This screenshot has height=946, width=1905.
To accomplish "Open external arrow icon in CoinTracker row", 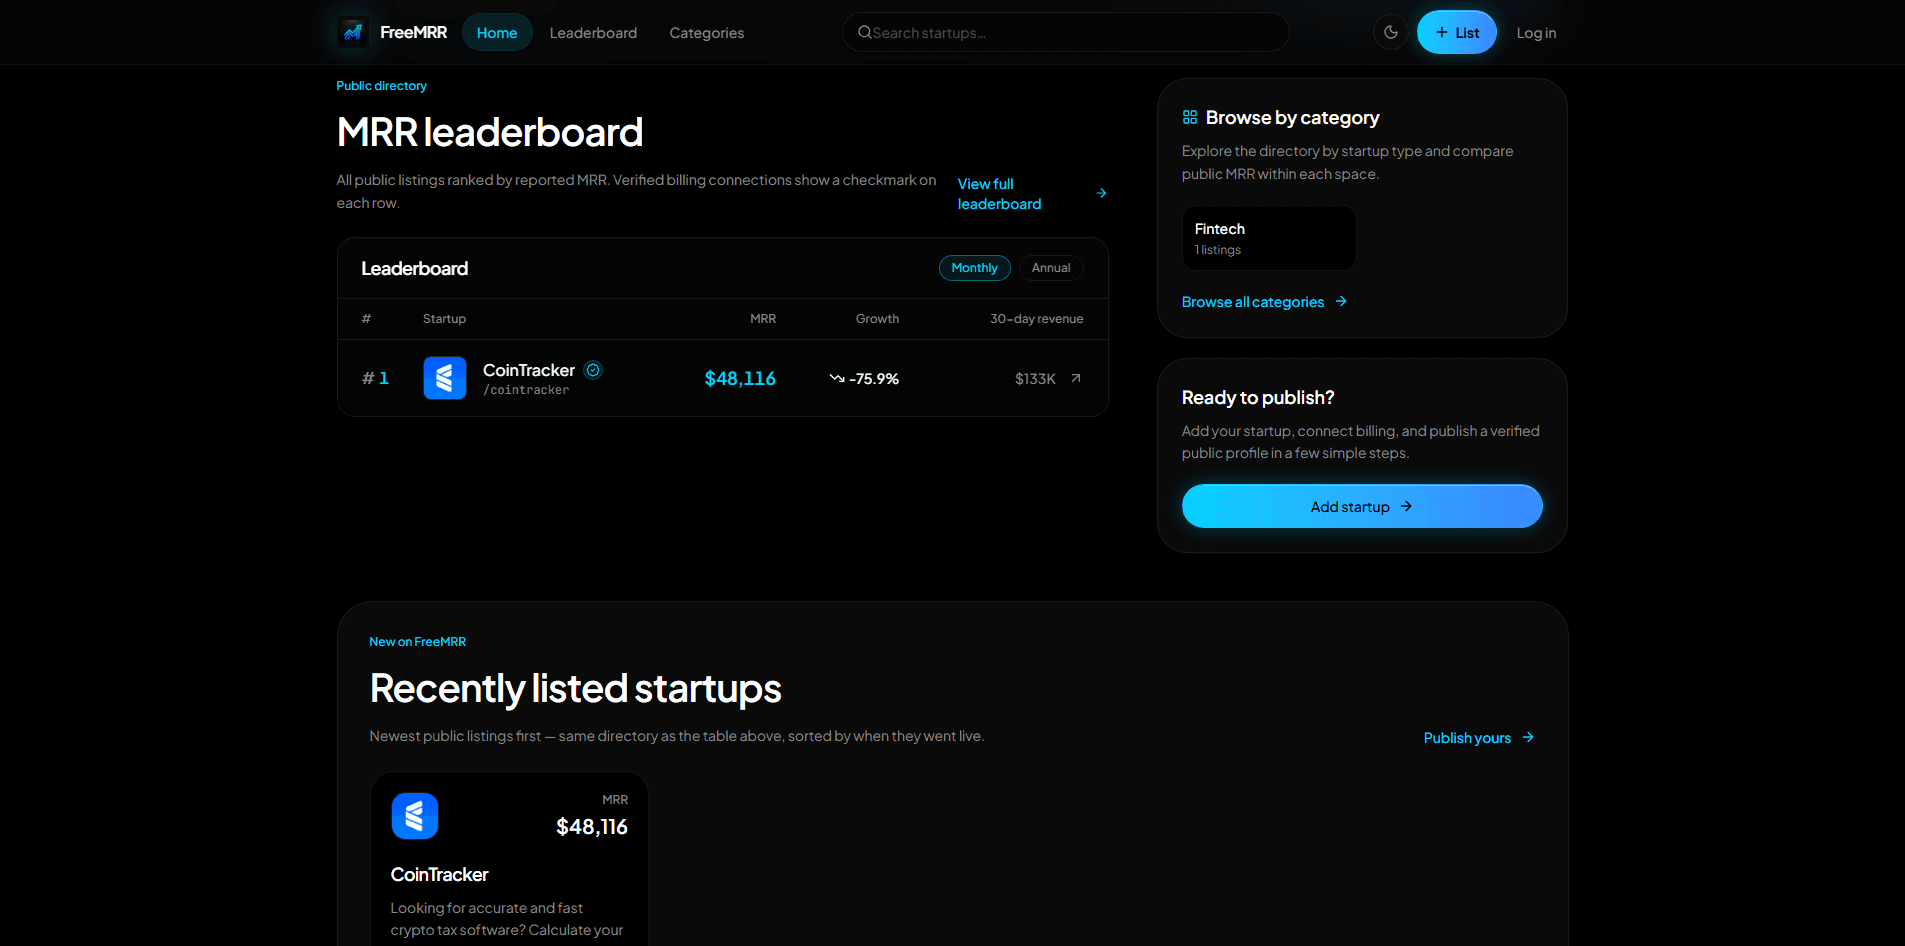I will pyautogui.click(x=1076, y=378).
